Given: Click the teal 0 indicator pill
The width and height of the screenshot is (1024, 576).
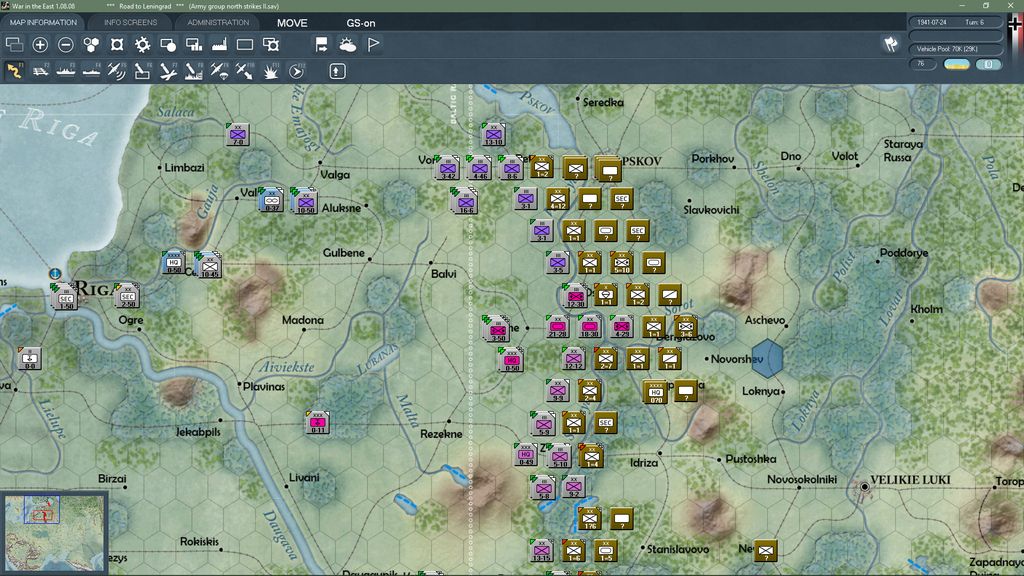Looking at the screenshot, I should [989, 64].
